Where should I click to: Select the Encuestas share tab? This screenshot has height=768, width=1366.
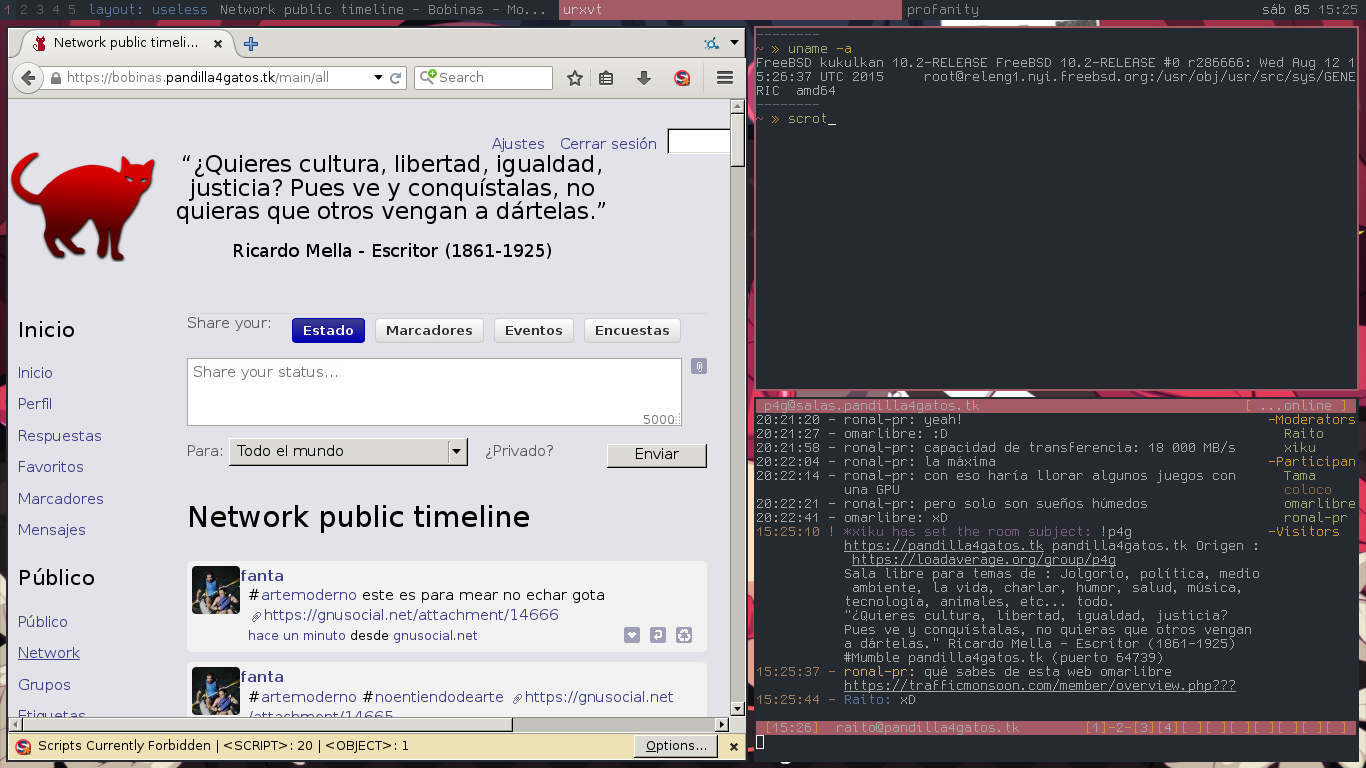tap(632, 330)
